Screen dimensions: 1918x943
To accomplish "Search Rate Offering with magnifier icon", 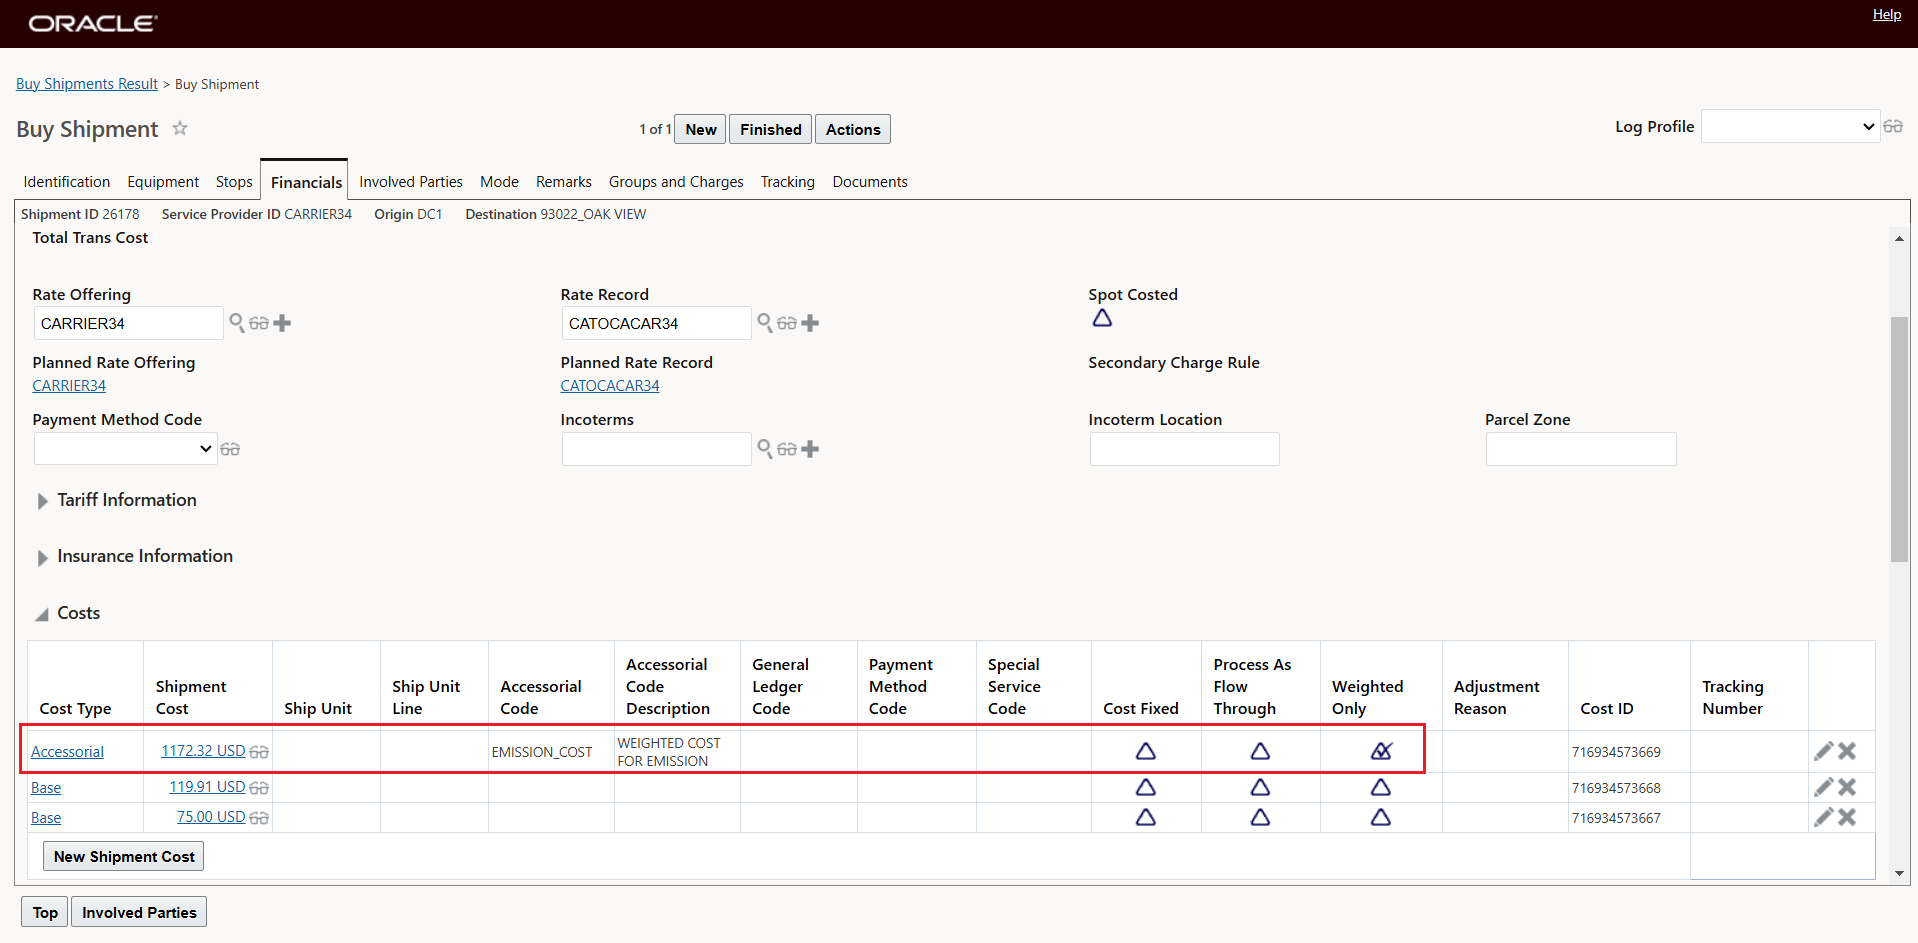I will click(237, 322).
